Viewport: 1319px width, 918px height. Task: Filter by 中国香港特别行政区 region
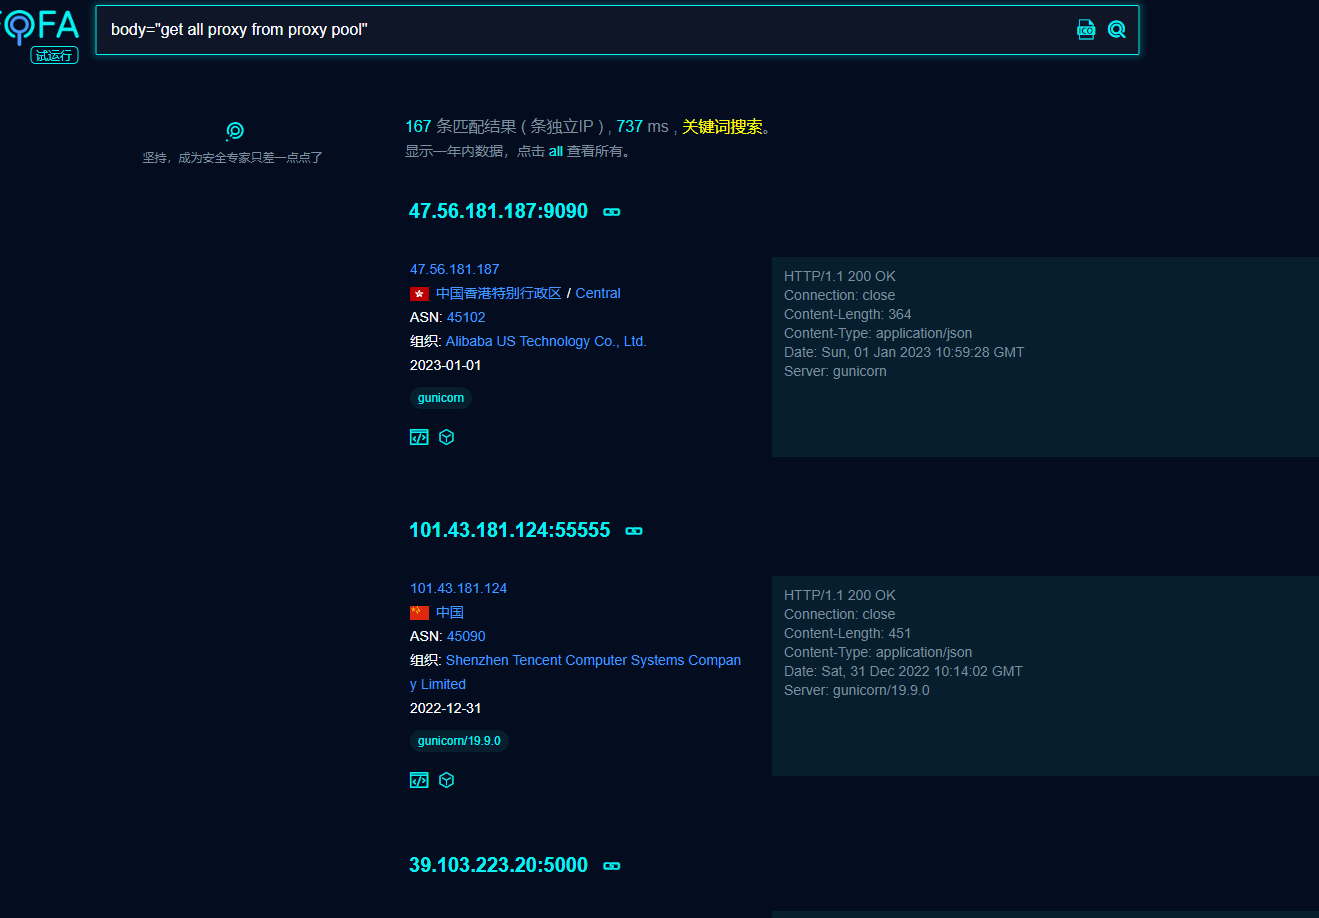[x=499, y=293]
